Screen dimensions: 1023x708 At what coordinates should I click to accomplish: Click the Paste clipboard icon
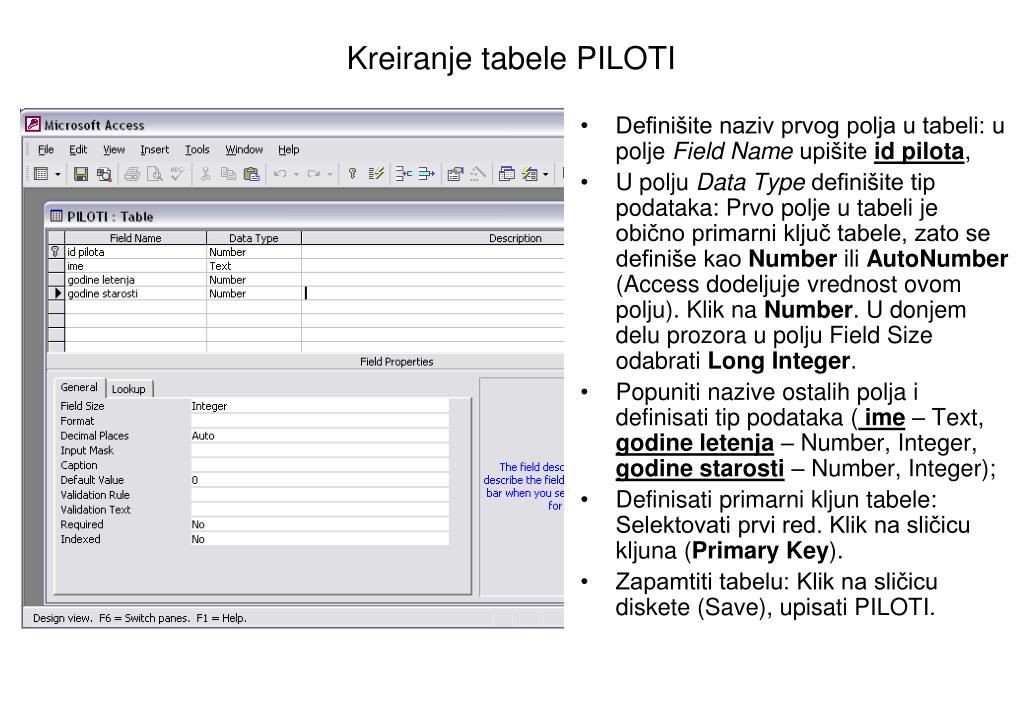(x=251, y=174)
